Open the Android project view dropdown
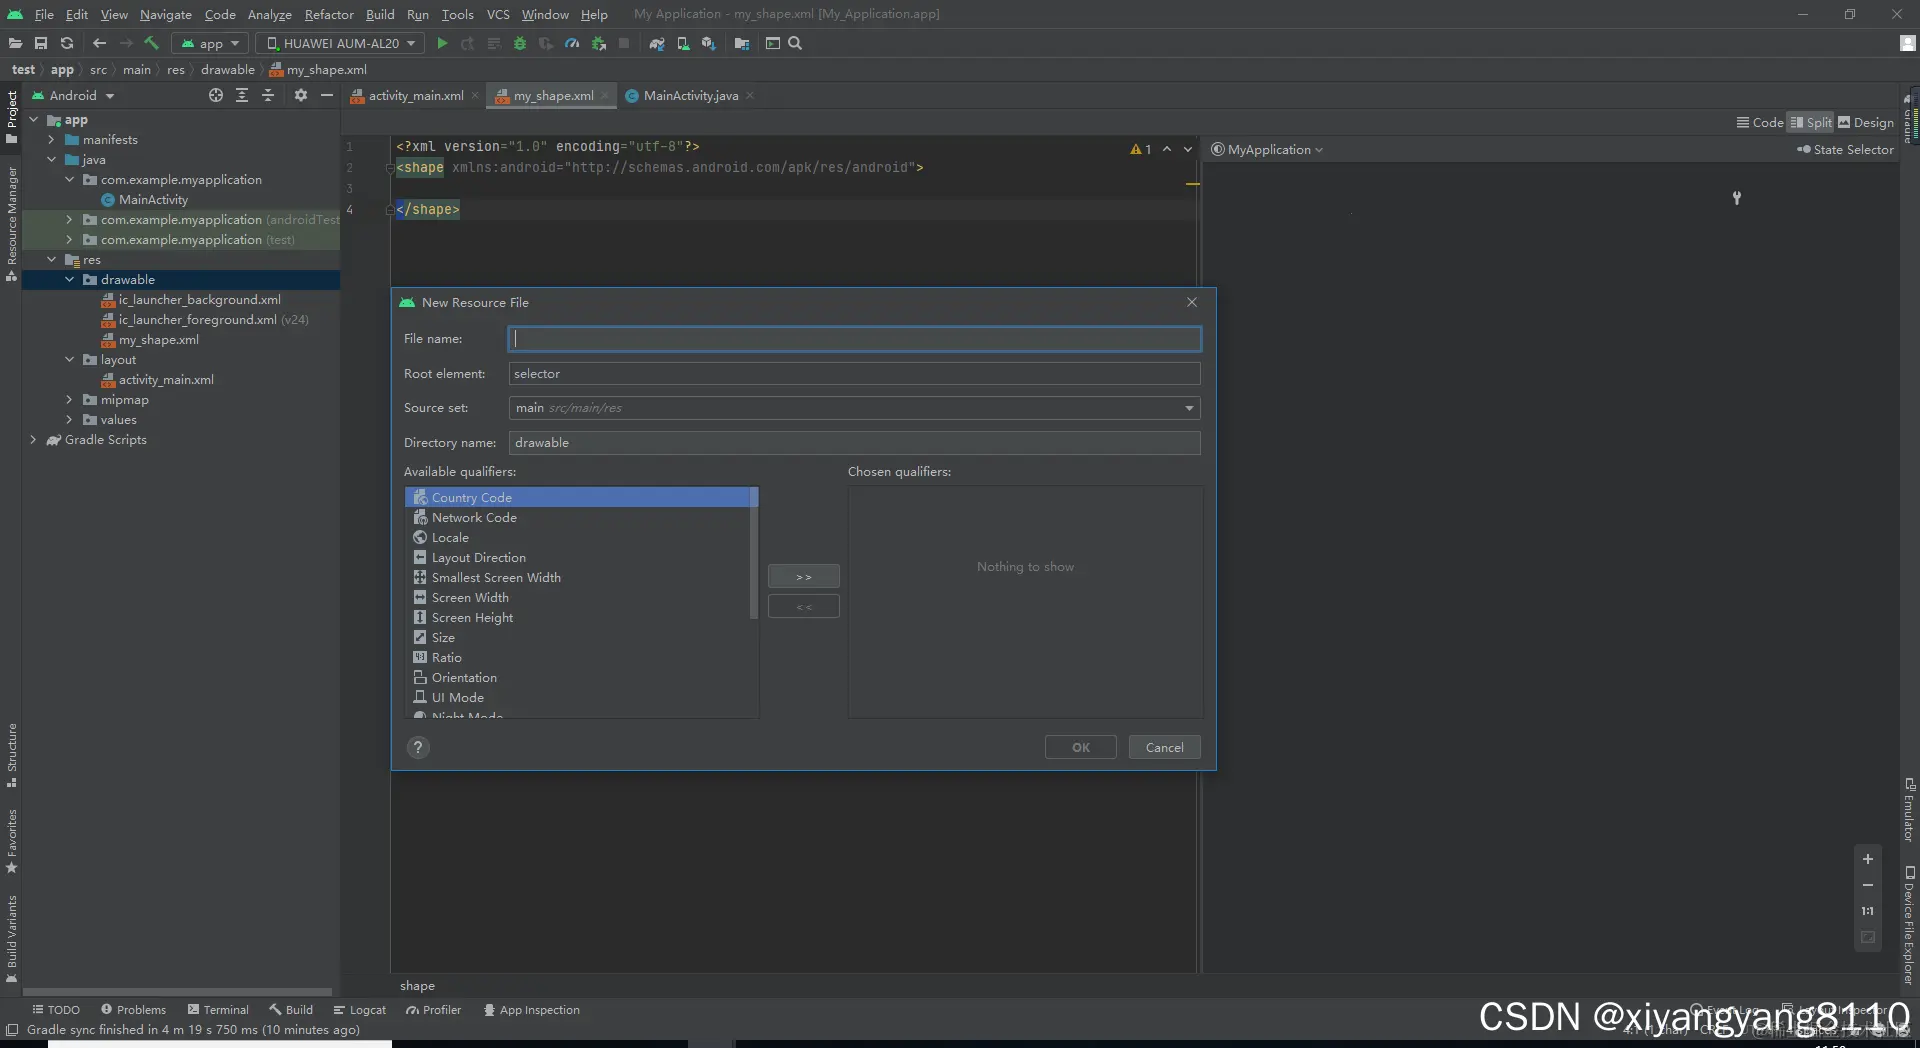Viewport: 1920px width, 1048px height. (73, 95)
